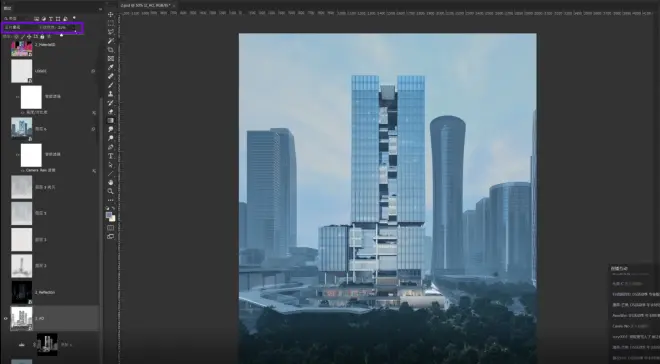This screenshot has height=364, width=660.
Task: Select the Rectangular Marquee tool
Action: [111, 23]
